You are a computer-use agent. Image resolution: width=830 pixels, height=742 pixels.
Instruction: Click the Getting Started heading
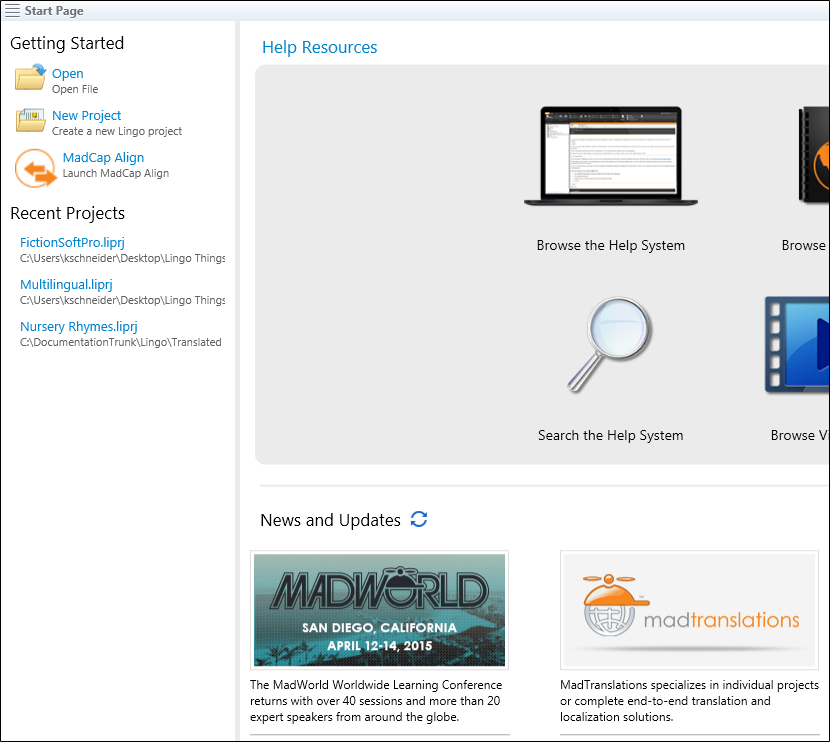click(x=67, y=43)
